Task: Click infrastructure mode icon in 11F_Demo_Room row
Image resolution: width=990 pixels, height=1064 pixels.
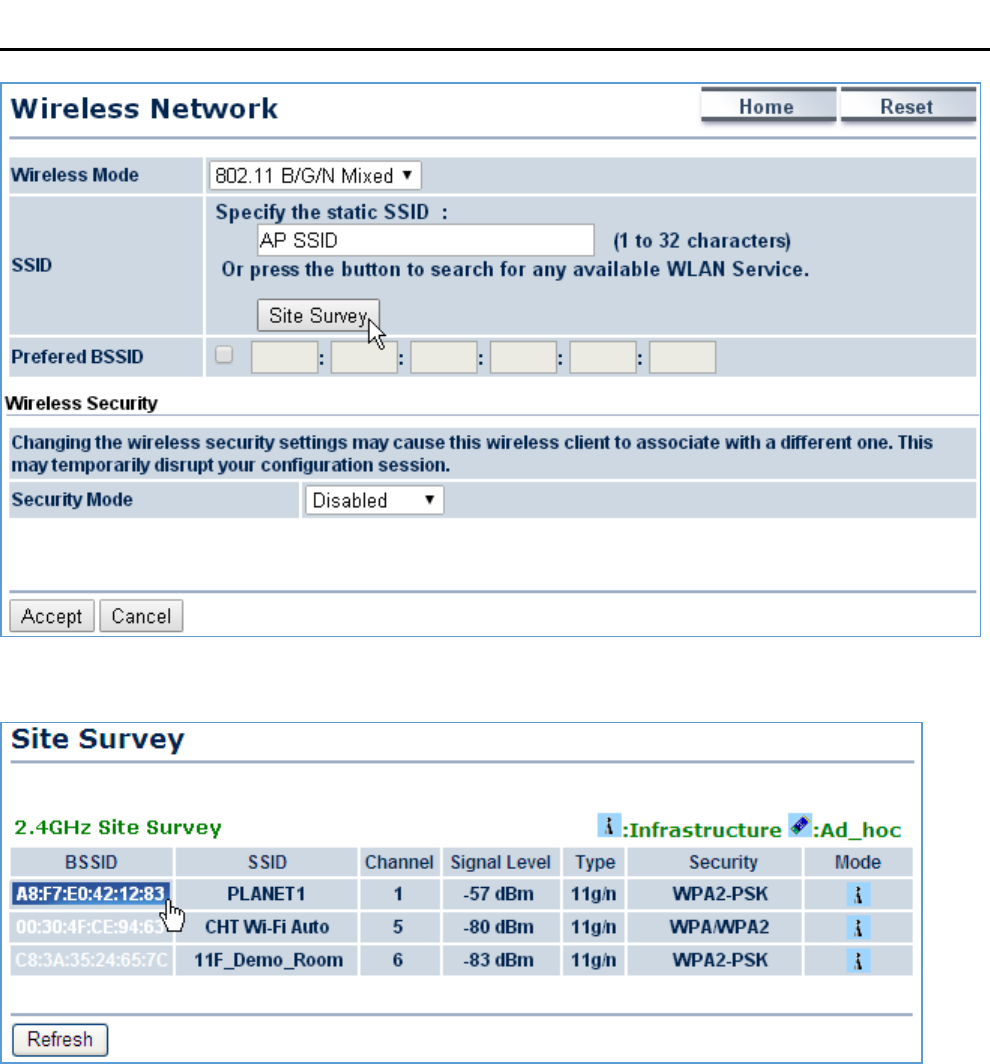Action: tap(858, 961)
